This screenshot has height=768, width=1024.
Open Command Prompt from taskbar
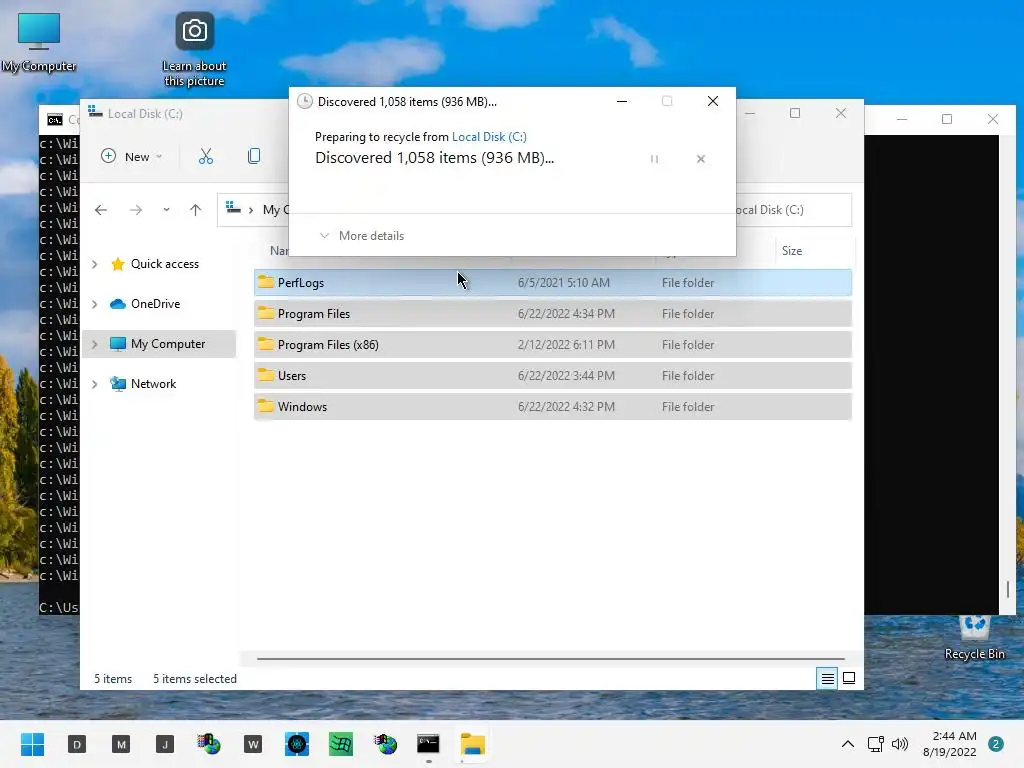coord(428,744)
